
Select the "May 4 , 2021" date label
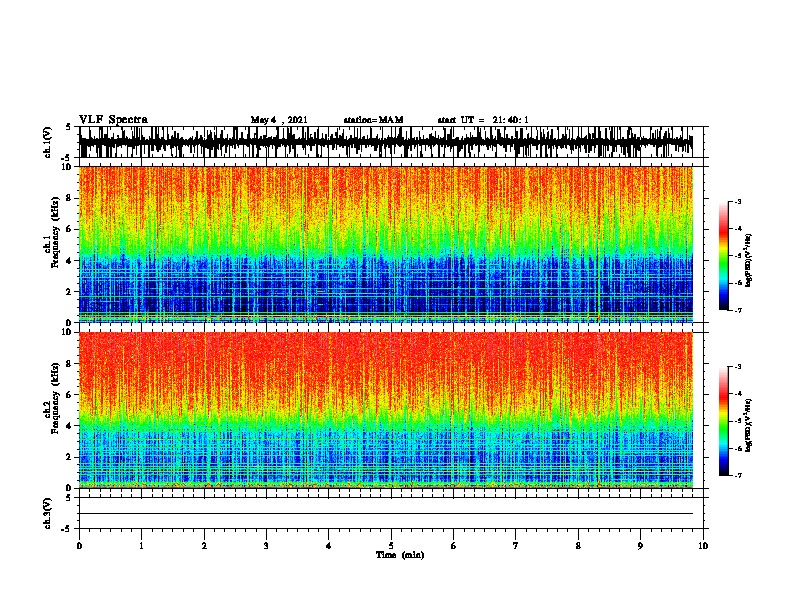(x=279, y=120)
